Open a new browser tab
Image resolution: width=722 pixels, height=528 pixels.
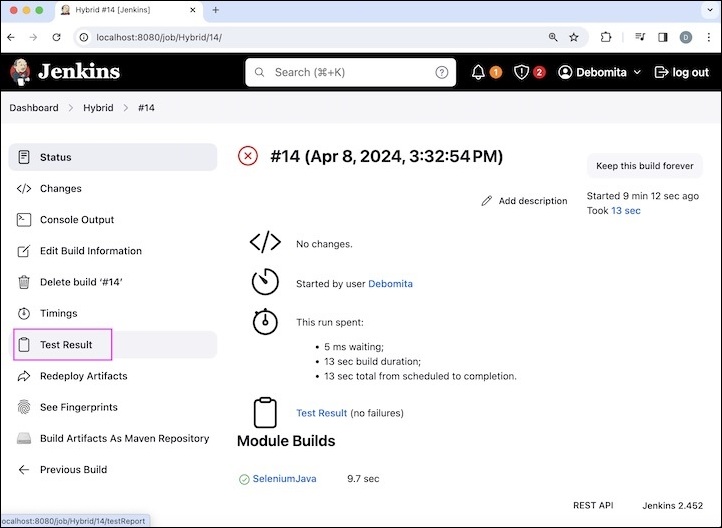pos(216,10)
